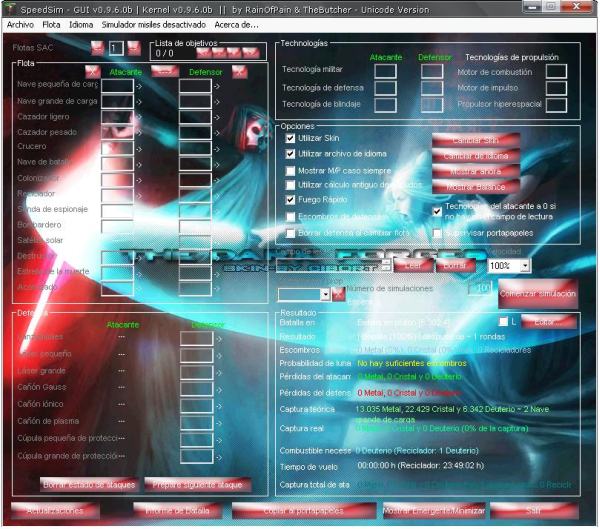Click the defender arrow for Cazador pesado
This screenshot has height=529, width=600.
click(x=217, y=133)
